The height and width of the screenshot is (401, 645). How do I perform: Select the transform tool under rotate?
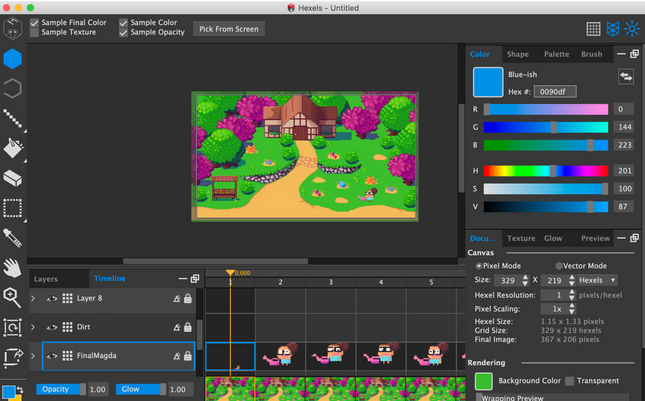(13, 357)
